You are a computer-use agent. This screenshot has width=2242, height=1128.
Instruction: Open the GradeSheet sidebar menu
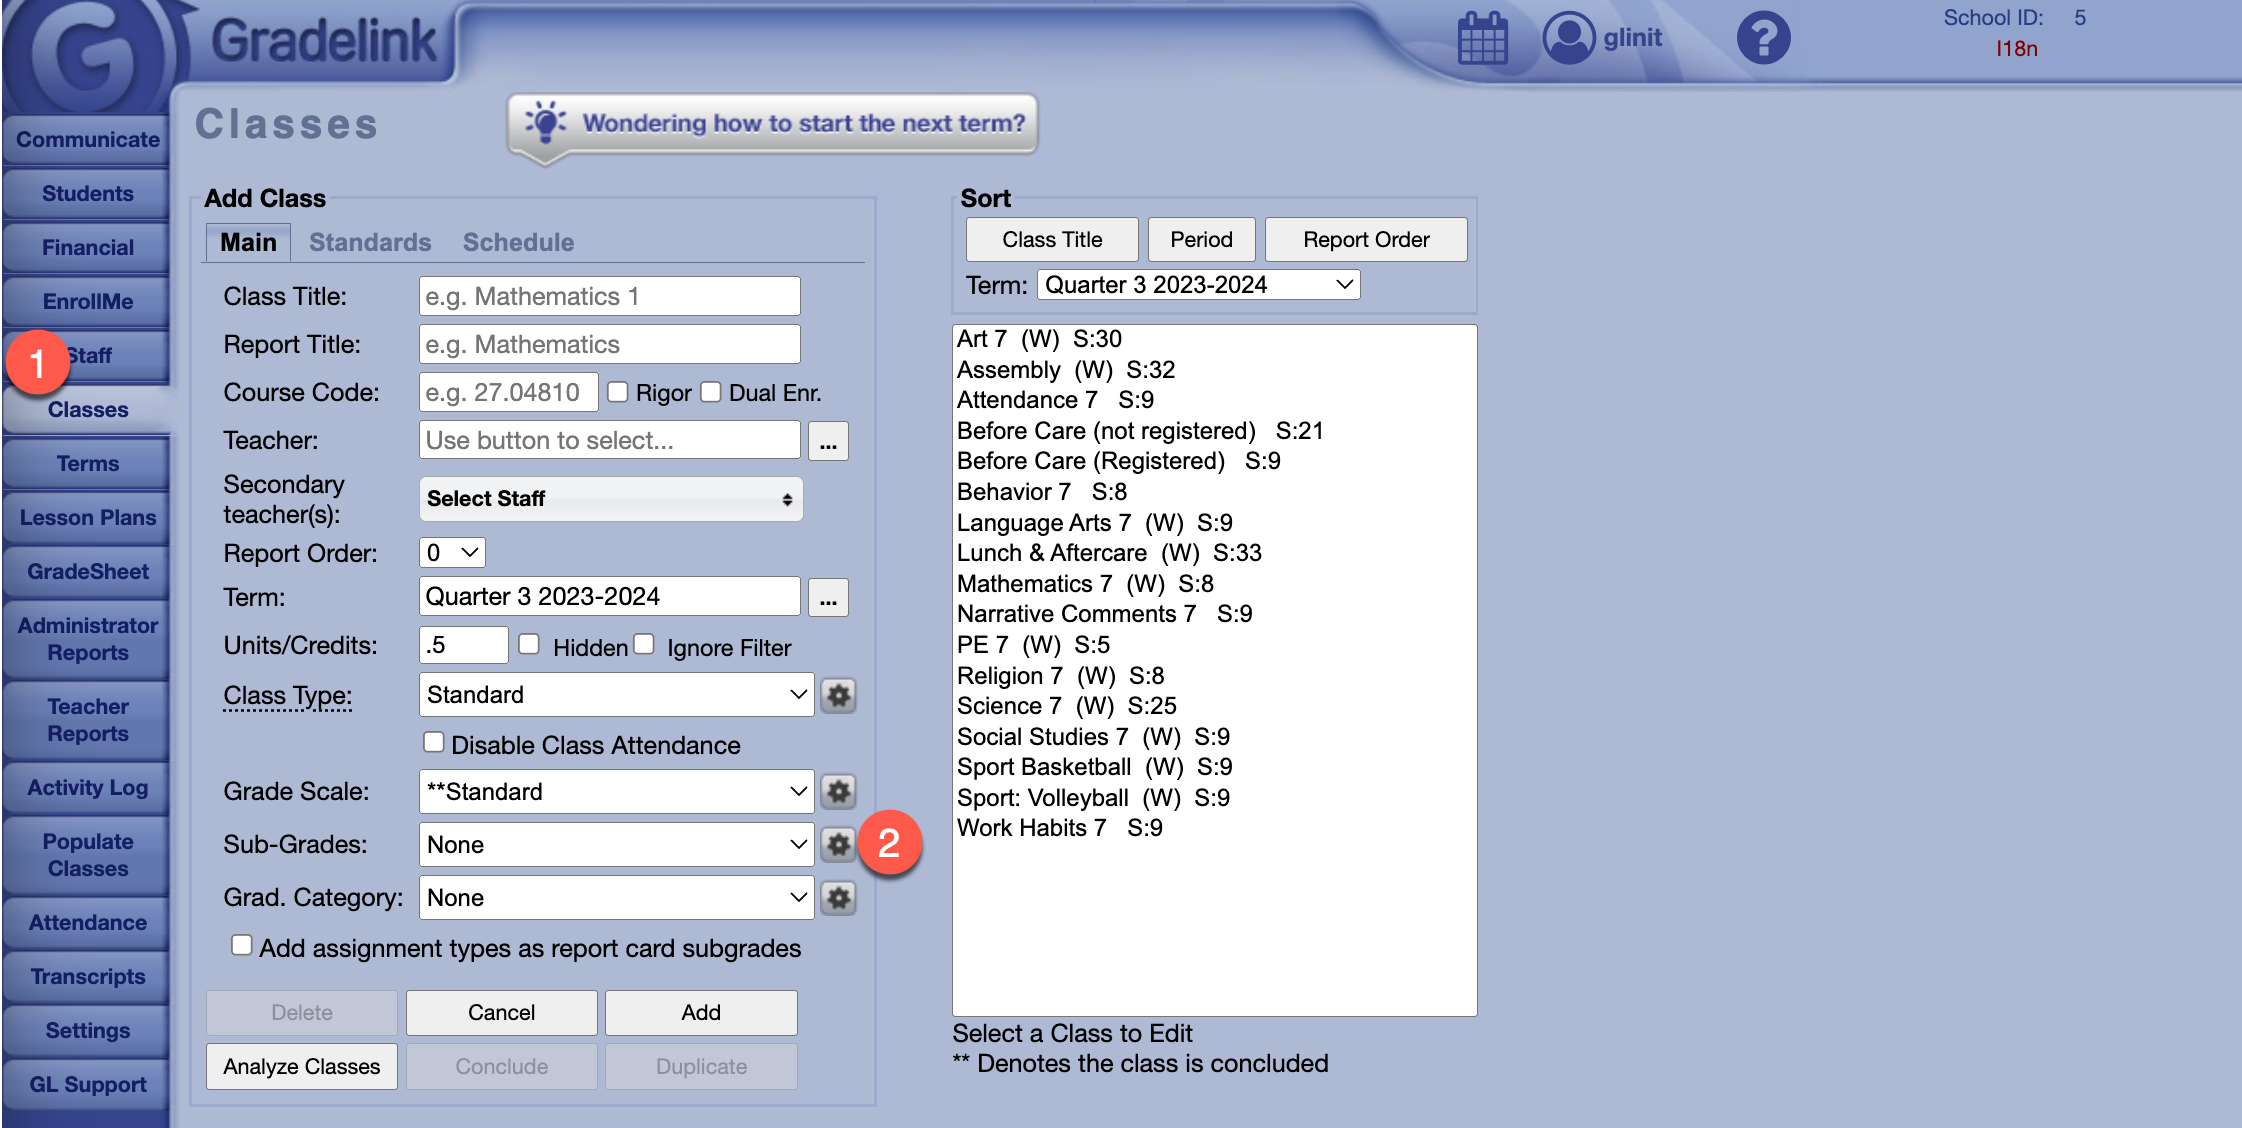88,572
